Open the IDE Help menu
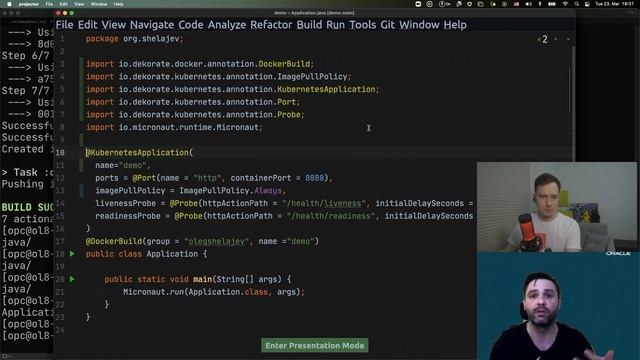Image resolution: width=640 pixels, height=360 pixels. tap(455, 25)
